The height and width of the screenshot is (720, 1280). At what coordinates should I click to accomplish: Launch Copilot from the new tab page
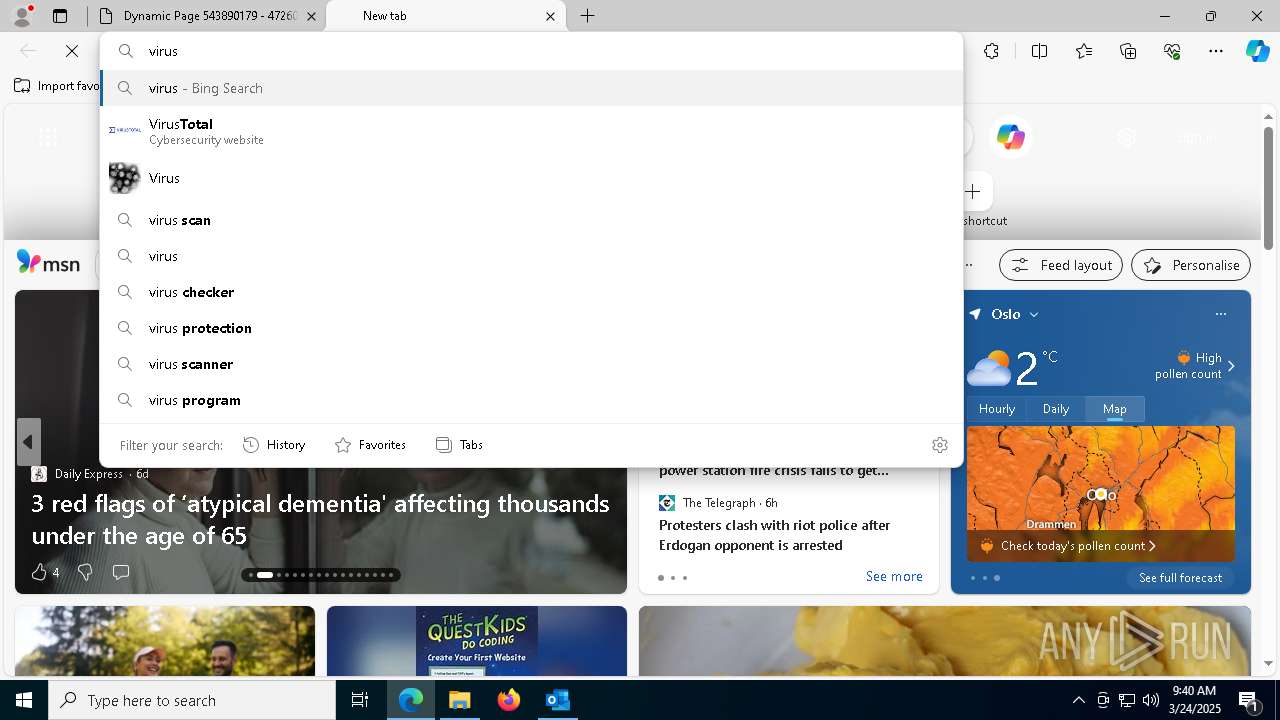click(1010, 137)
